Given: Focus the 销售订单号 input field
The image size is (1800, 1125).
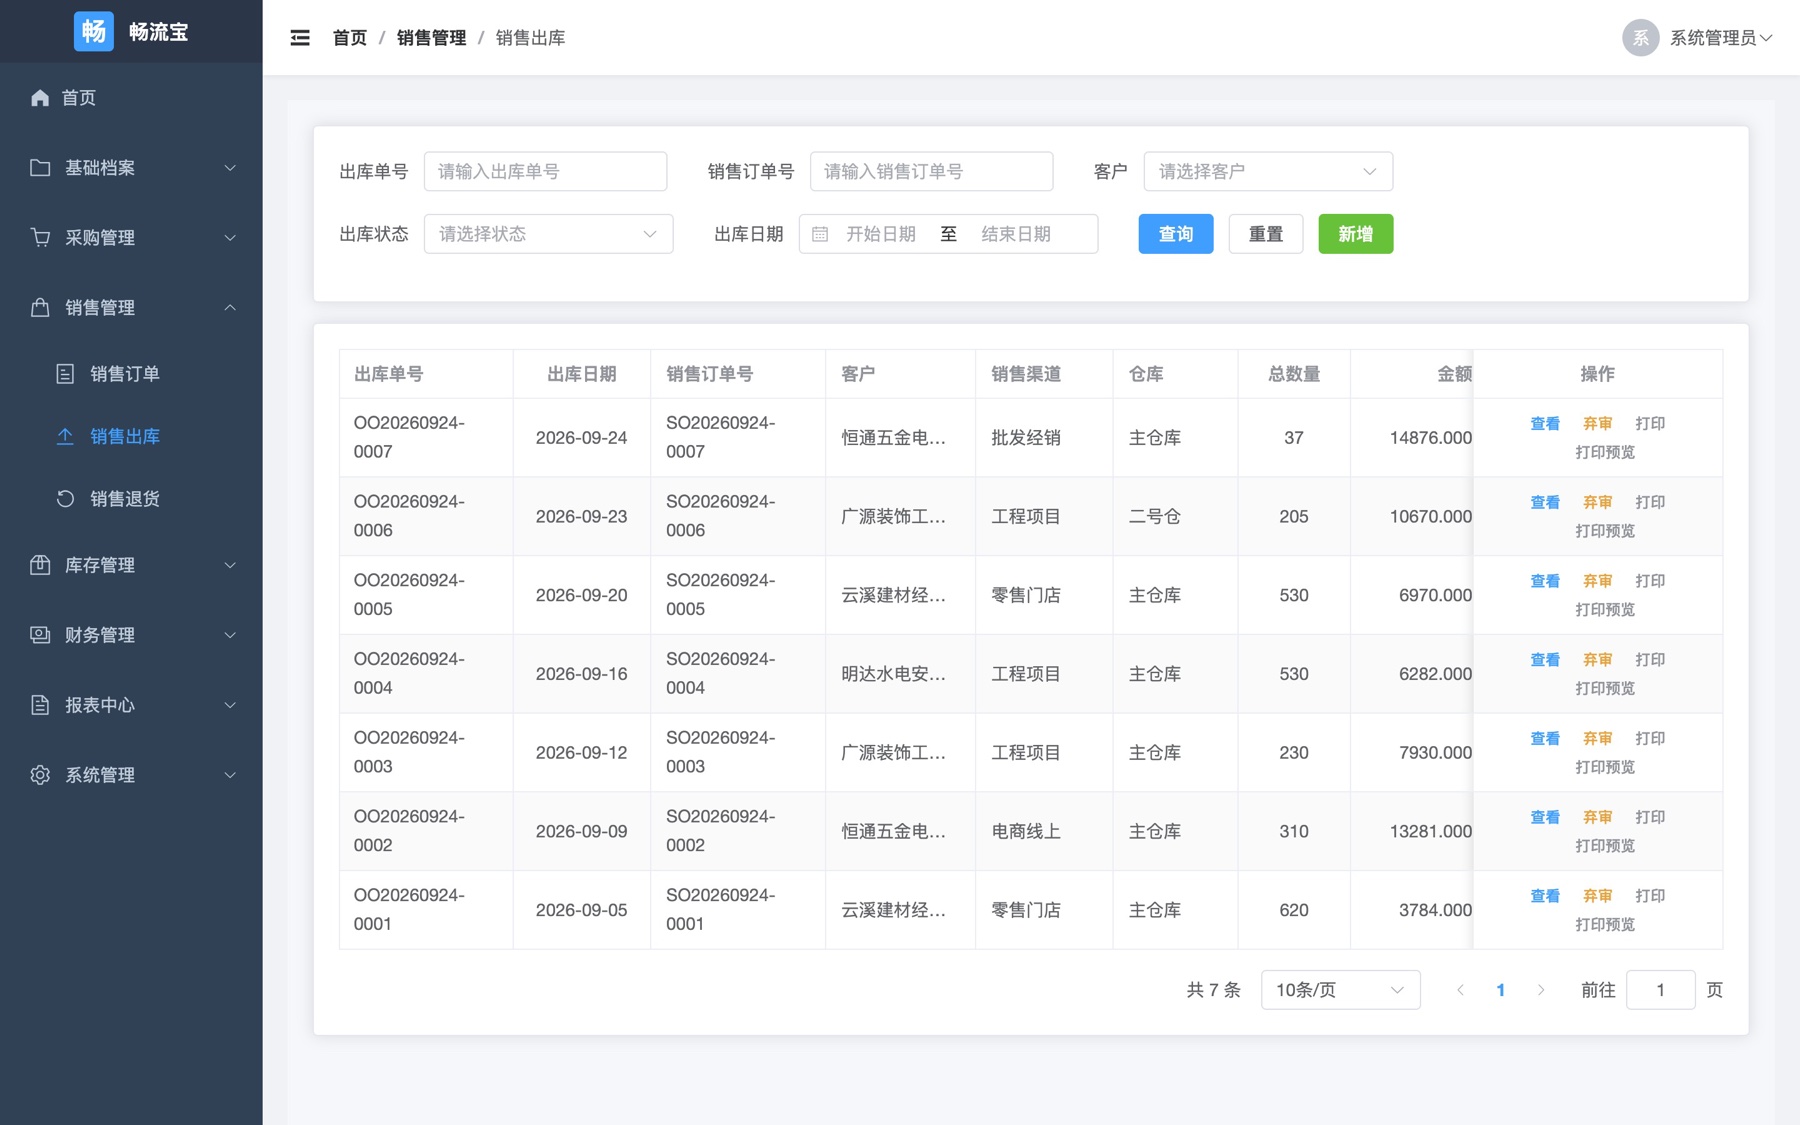Looking at the screenshot, I should point(931,172).
